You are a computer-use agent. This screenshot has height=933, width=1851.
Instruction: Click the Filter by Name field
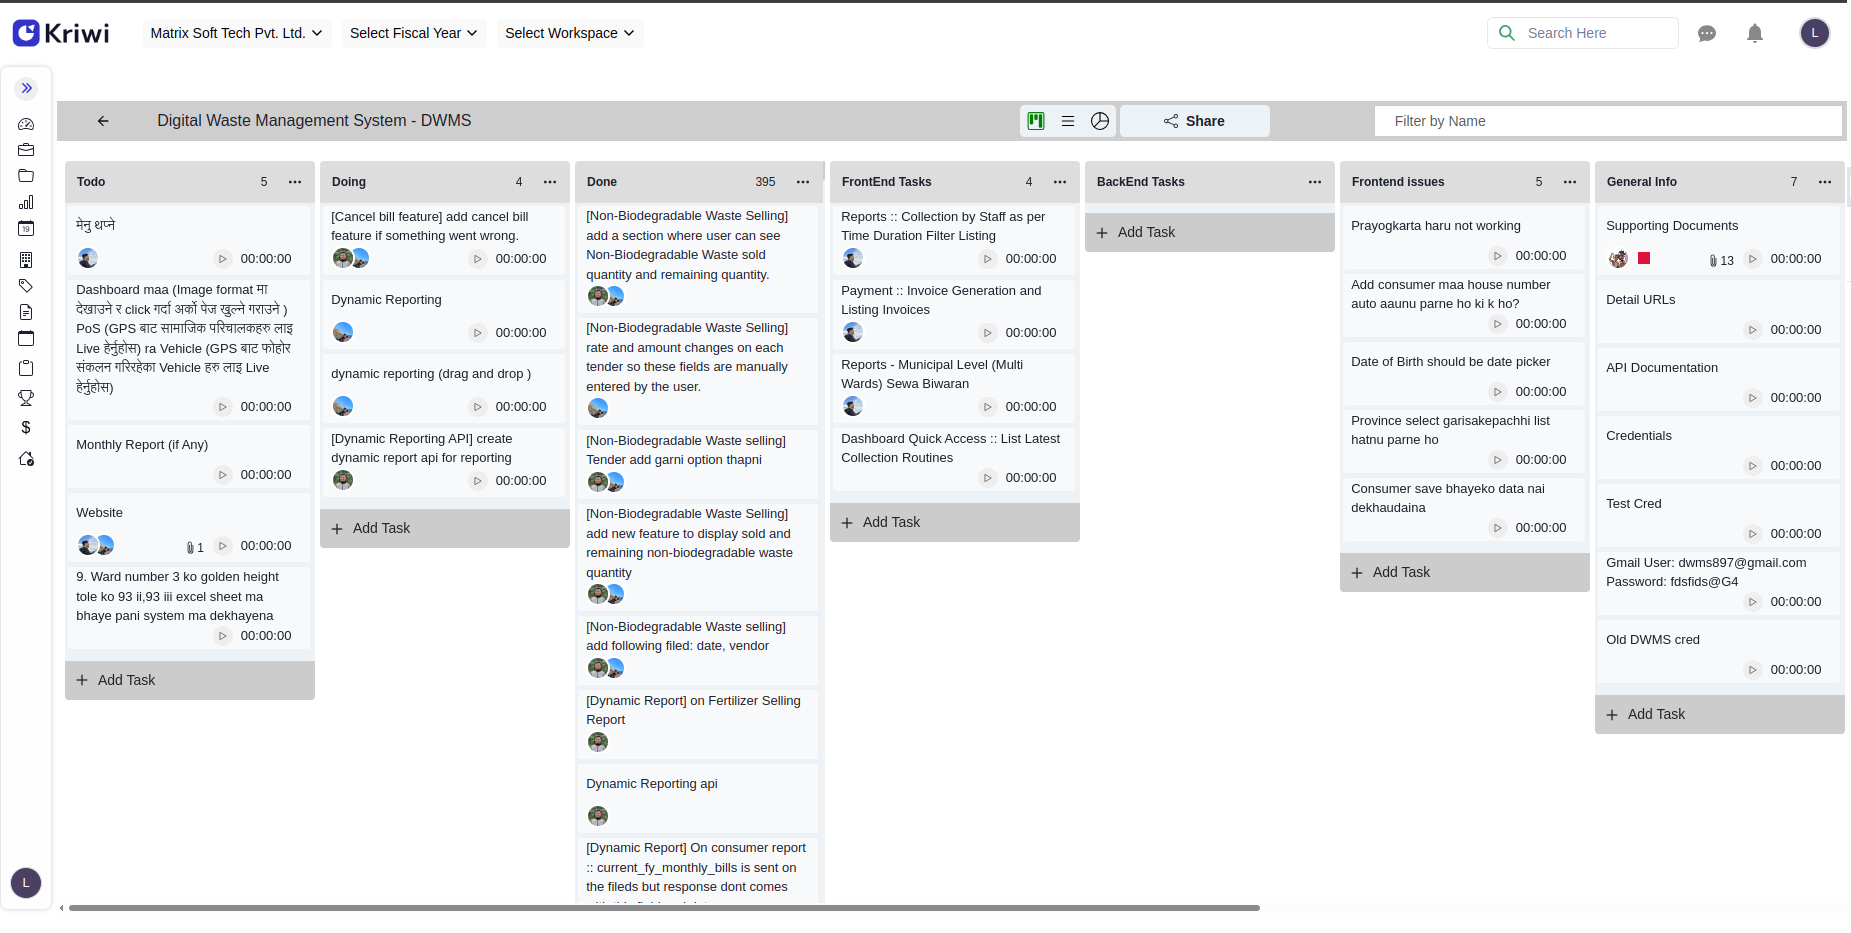coord(1607,121)
